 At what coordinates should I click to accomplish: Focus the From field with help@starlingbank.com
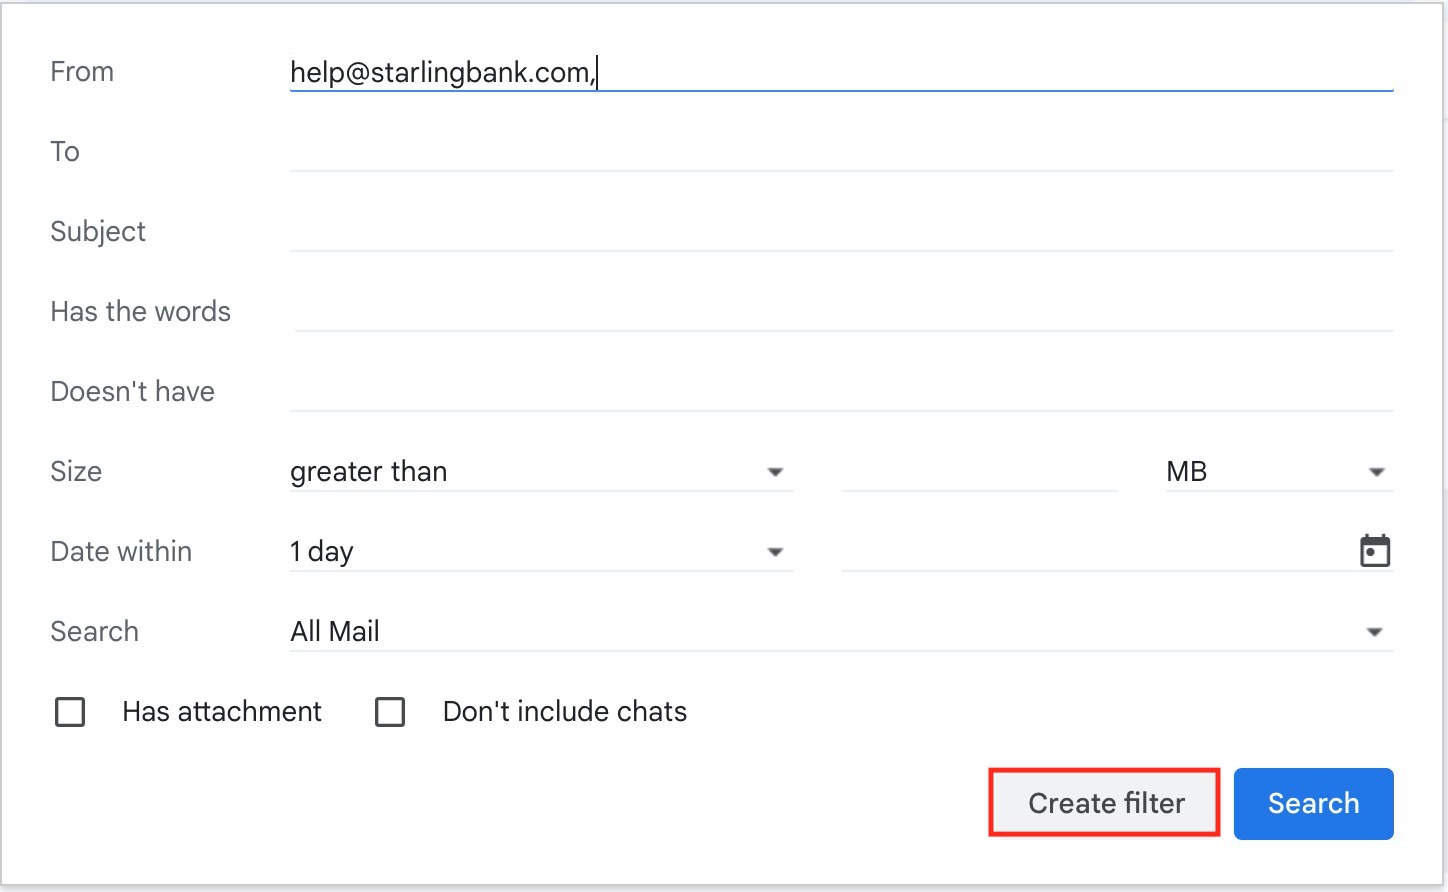tap(841, 72)
